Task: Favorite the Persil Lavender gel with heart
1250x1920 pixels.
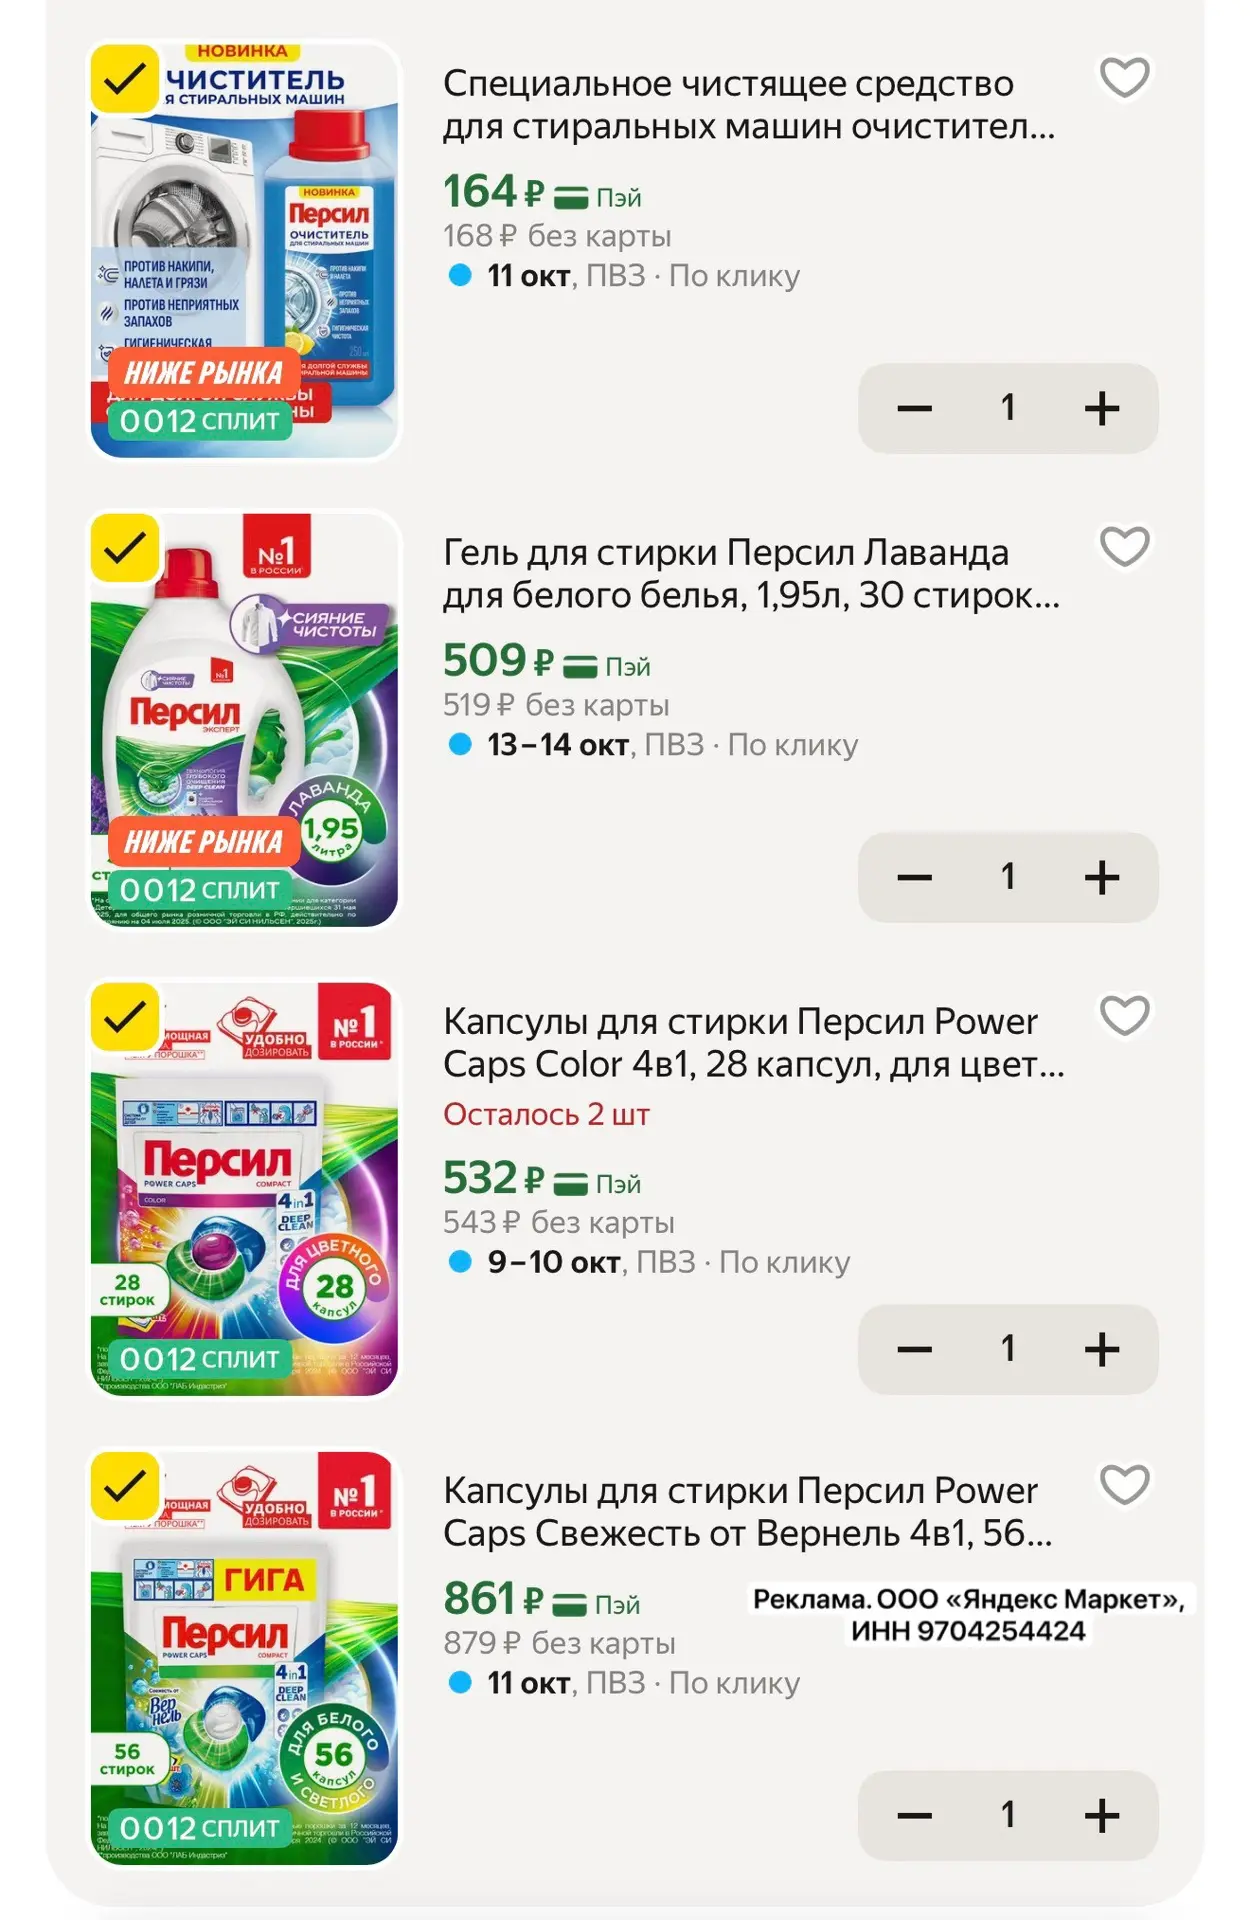Action: pos(1125,547)
